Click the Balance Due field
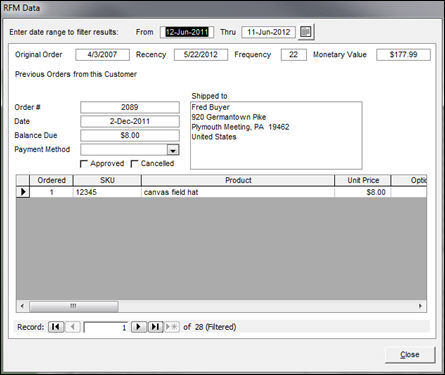445x375 pixels. [x=130, y=135]
